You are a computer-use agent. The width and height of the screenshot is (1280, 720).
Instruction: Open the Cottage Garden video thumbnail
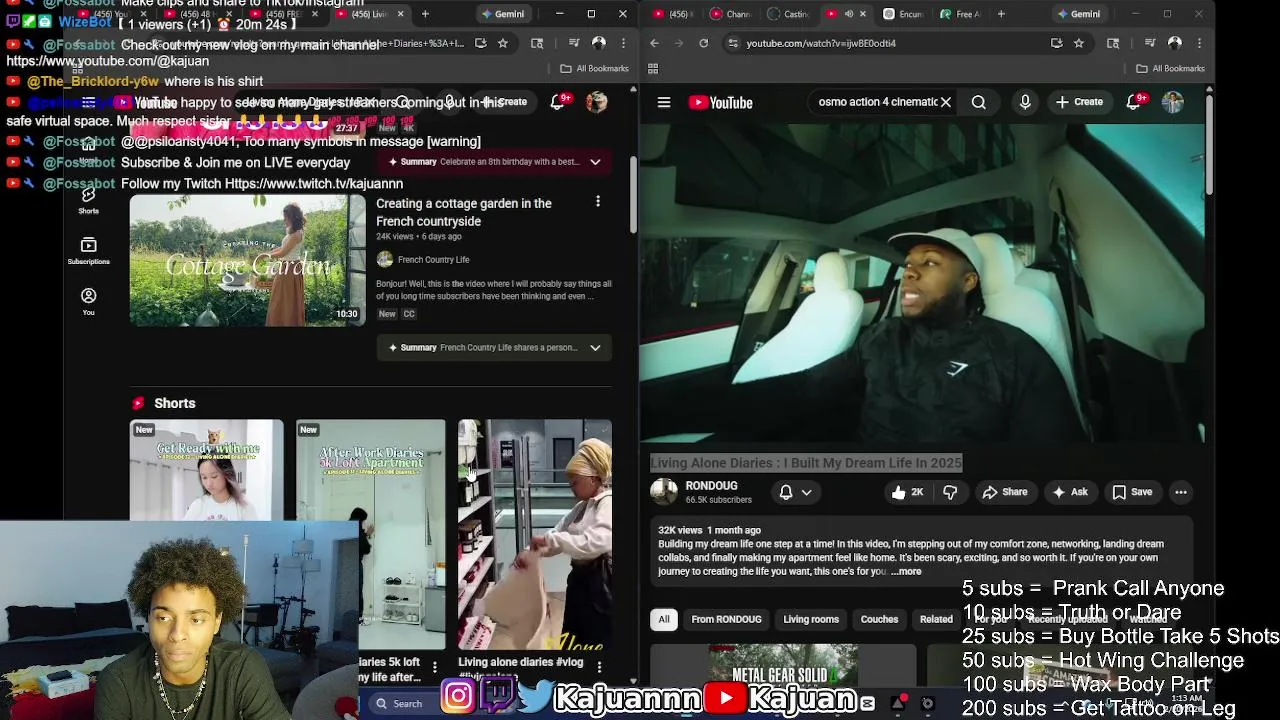coord(247,260)
